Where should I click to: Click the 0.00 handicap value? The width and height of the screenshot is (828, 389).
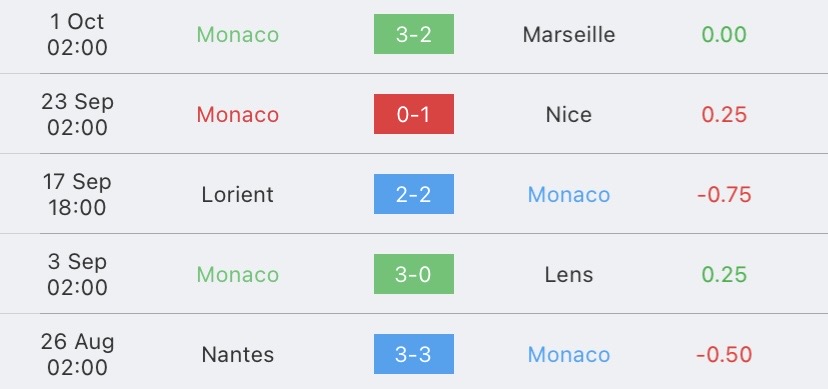(x=724, y=35)
